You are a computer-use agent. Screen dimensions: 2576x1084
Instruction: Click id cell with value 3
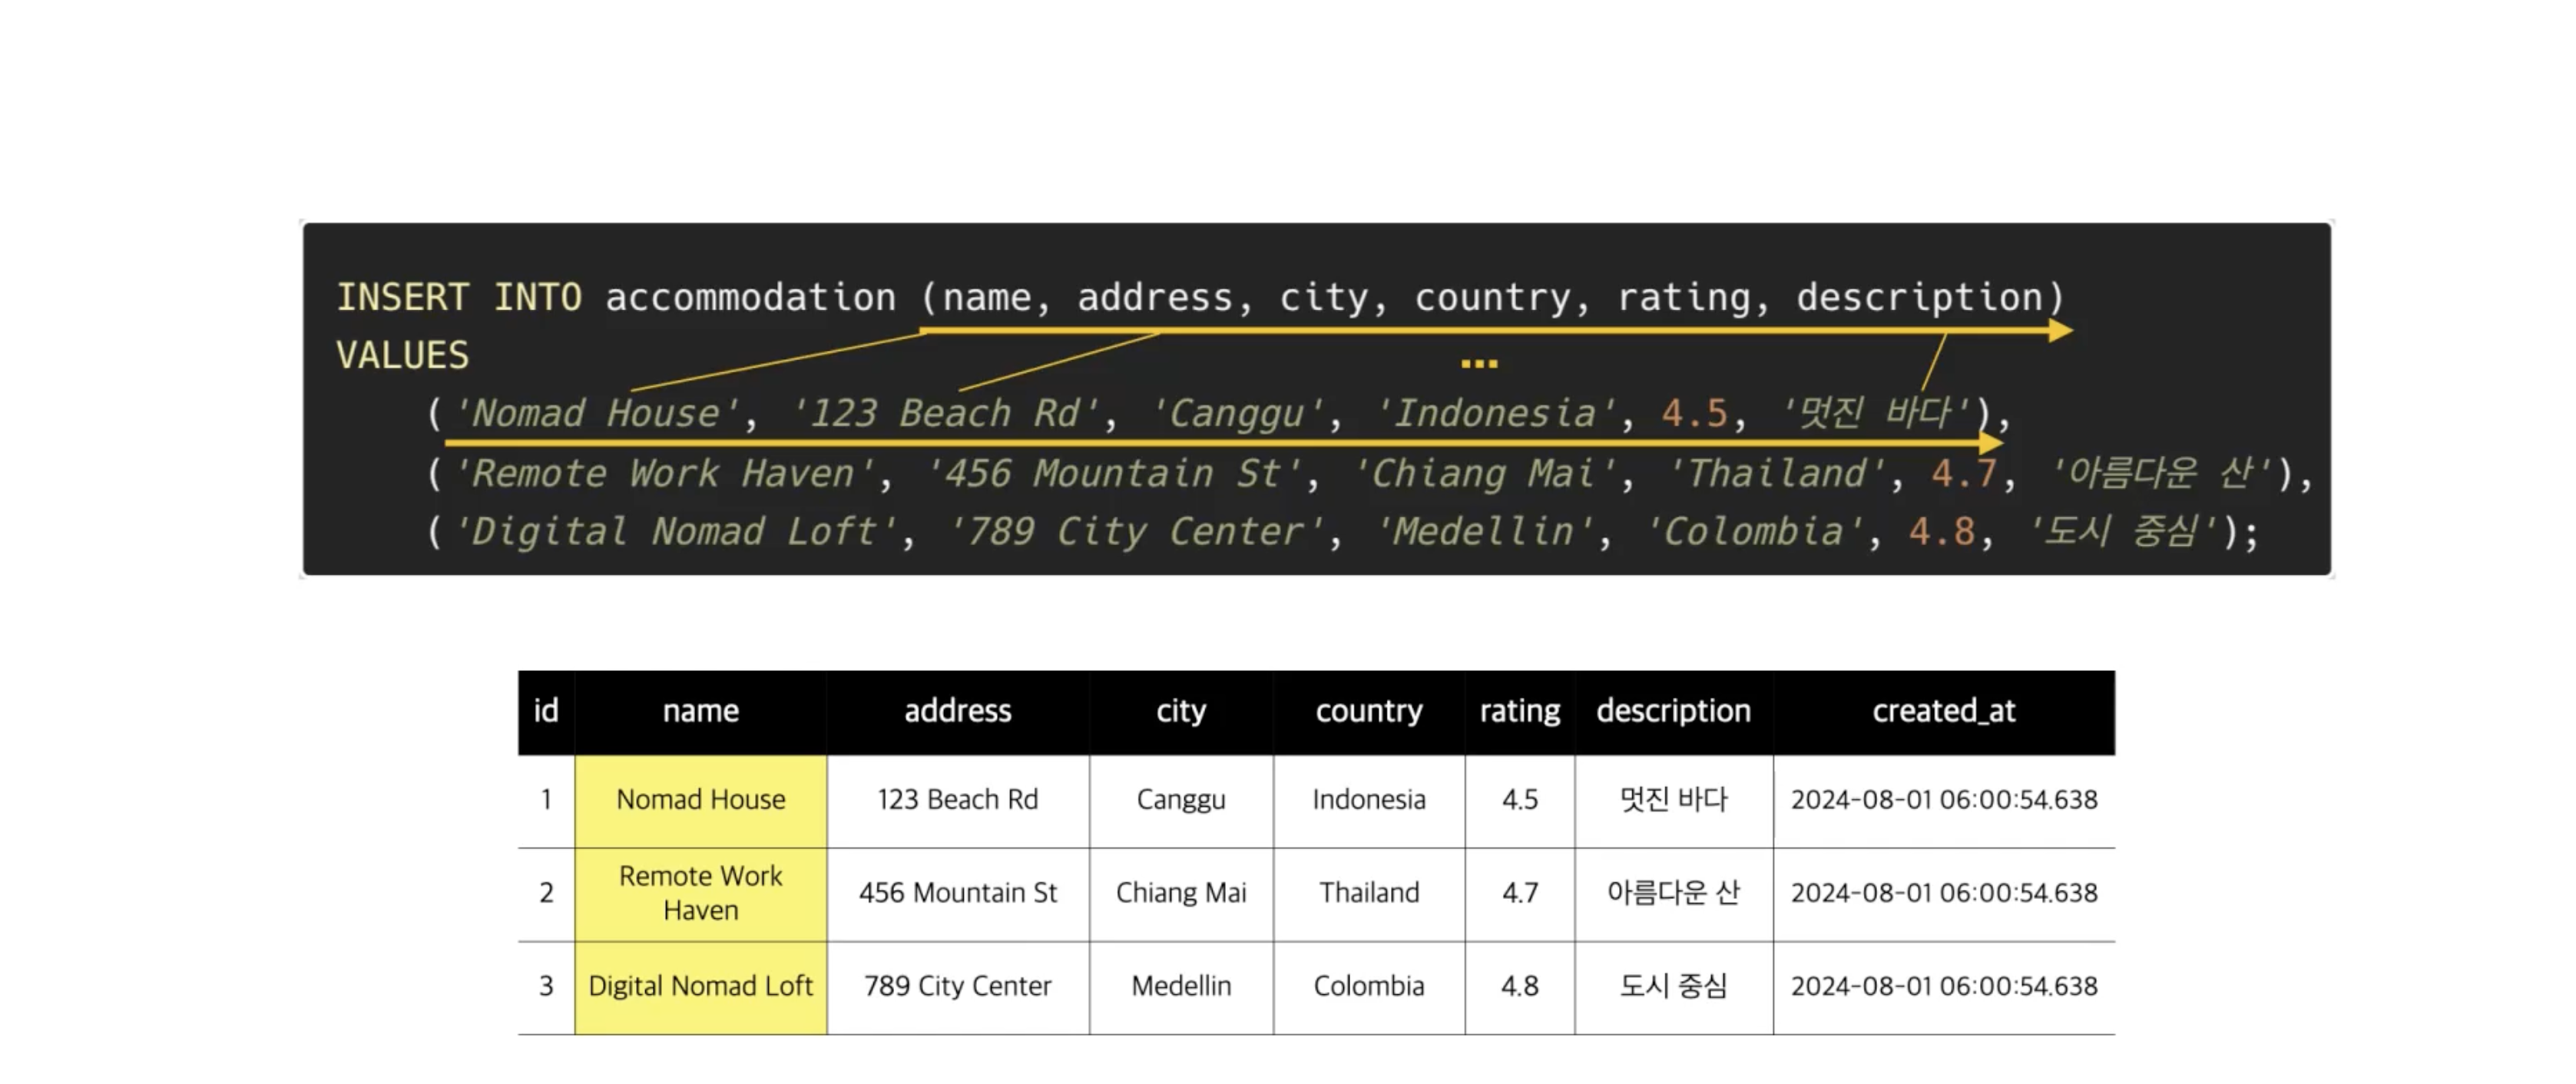pos(546,987)
